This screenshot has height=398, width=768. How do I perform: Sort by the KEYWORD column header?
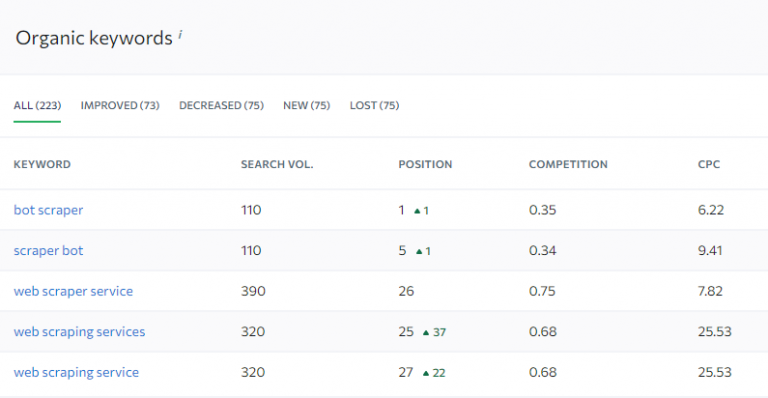point(42,164)
